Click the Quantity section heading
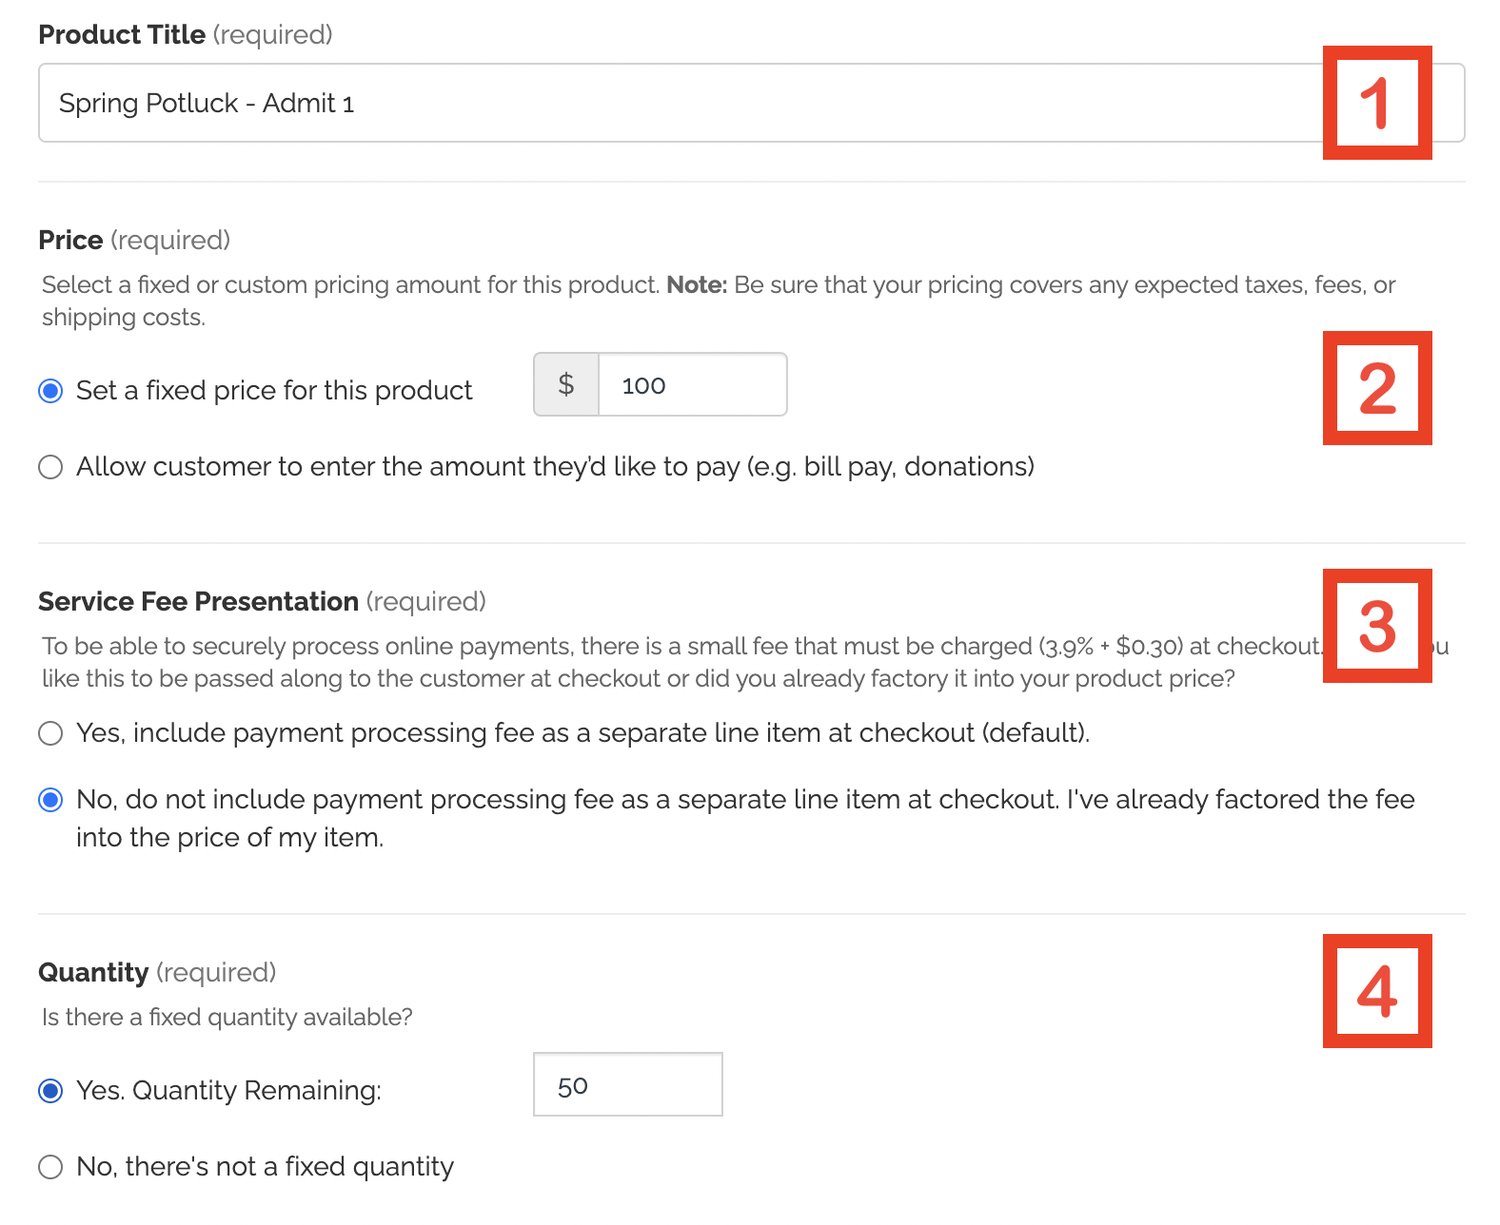 pos(93,972)
